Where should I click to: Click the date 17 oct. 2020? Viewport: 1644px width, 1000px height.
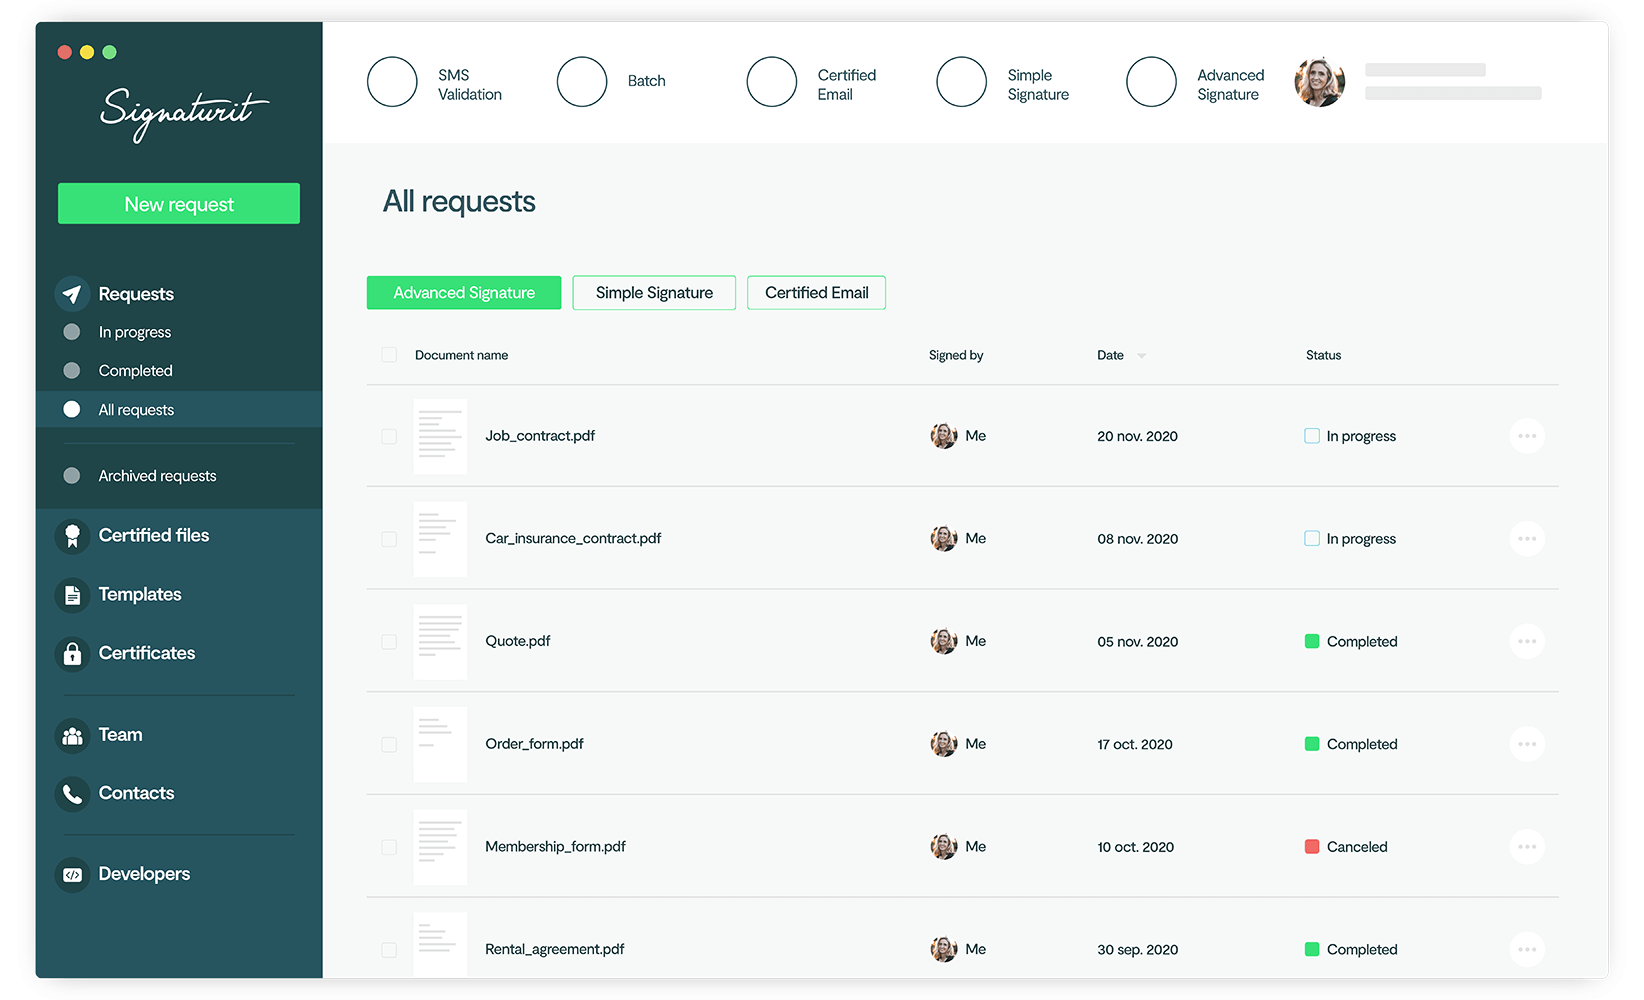pyautogui.click(x=1135, y=745)
